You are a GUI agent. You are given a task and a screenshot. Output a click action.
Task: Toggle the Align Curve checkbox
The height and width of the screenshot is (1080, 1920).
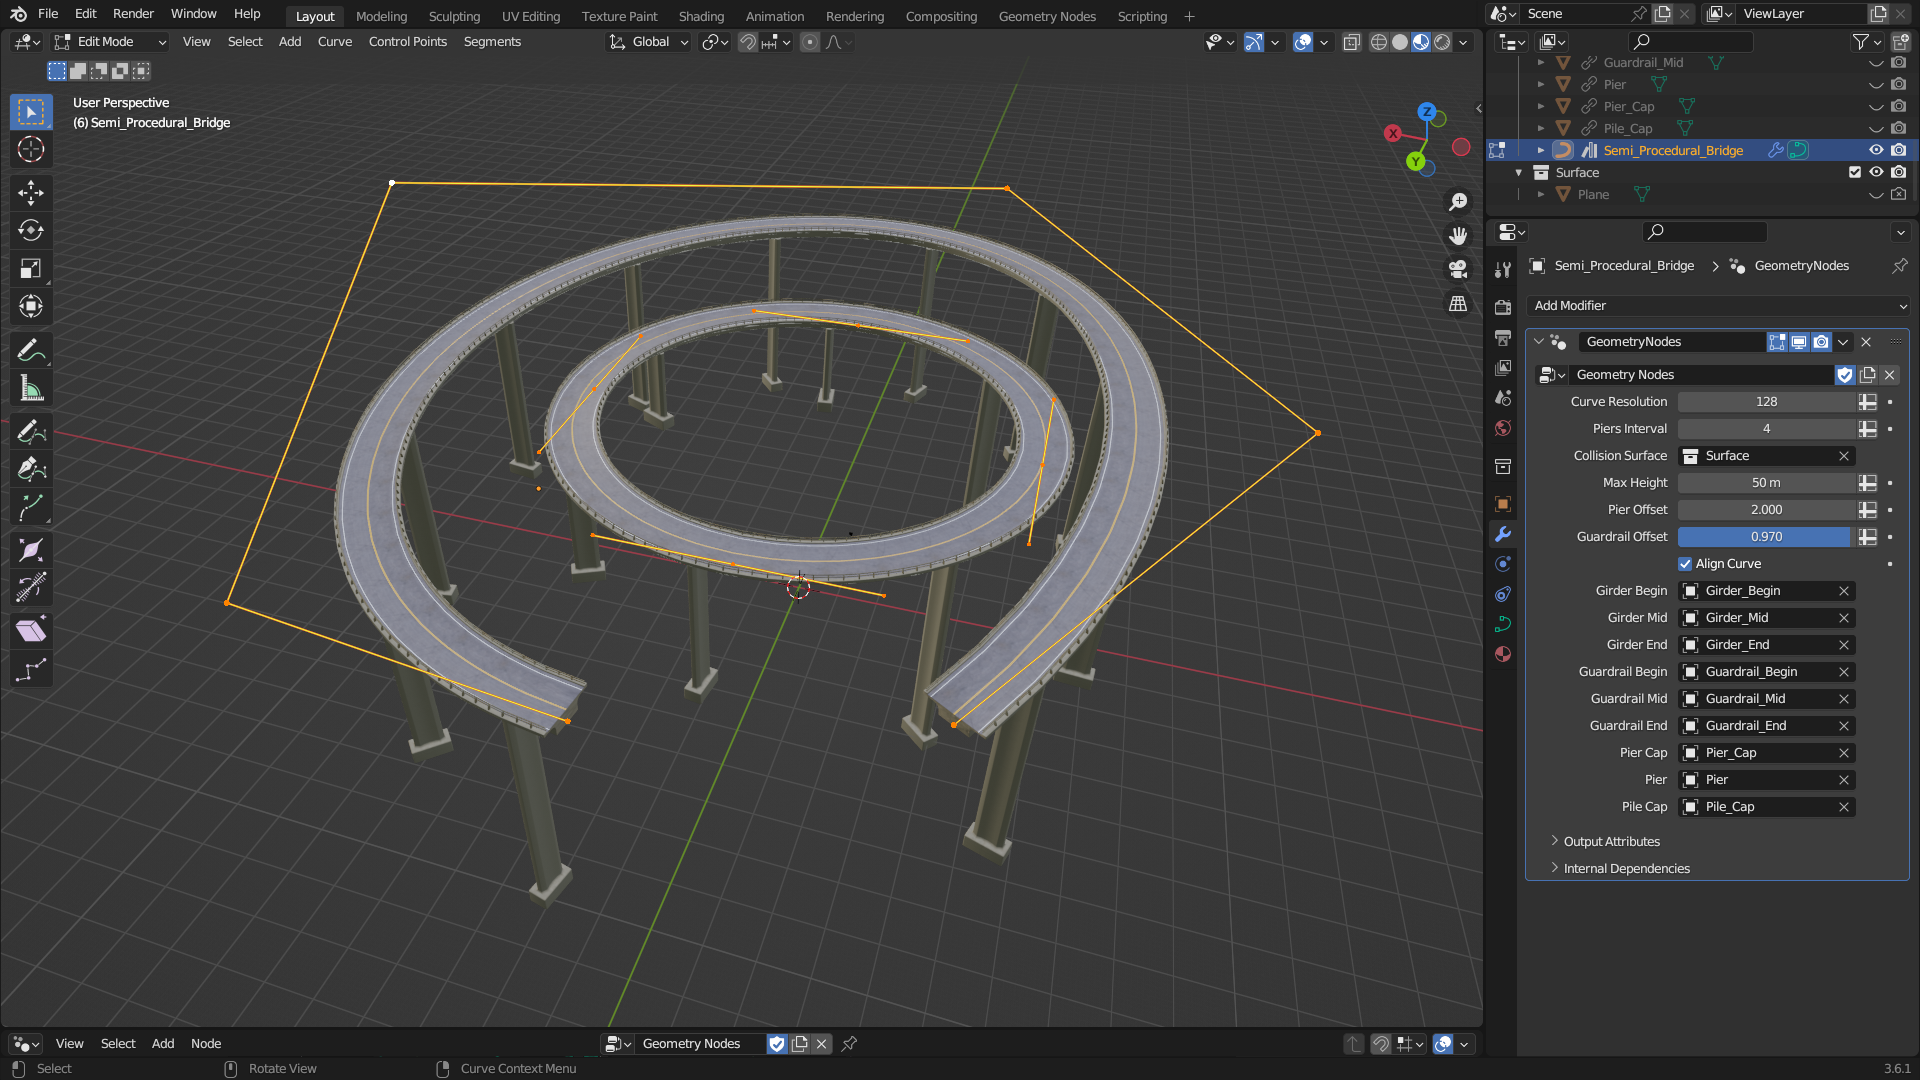tap(1685, 563)
